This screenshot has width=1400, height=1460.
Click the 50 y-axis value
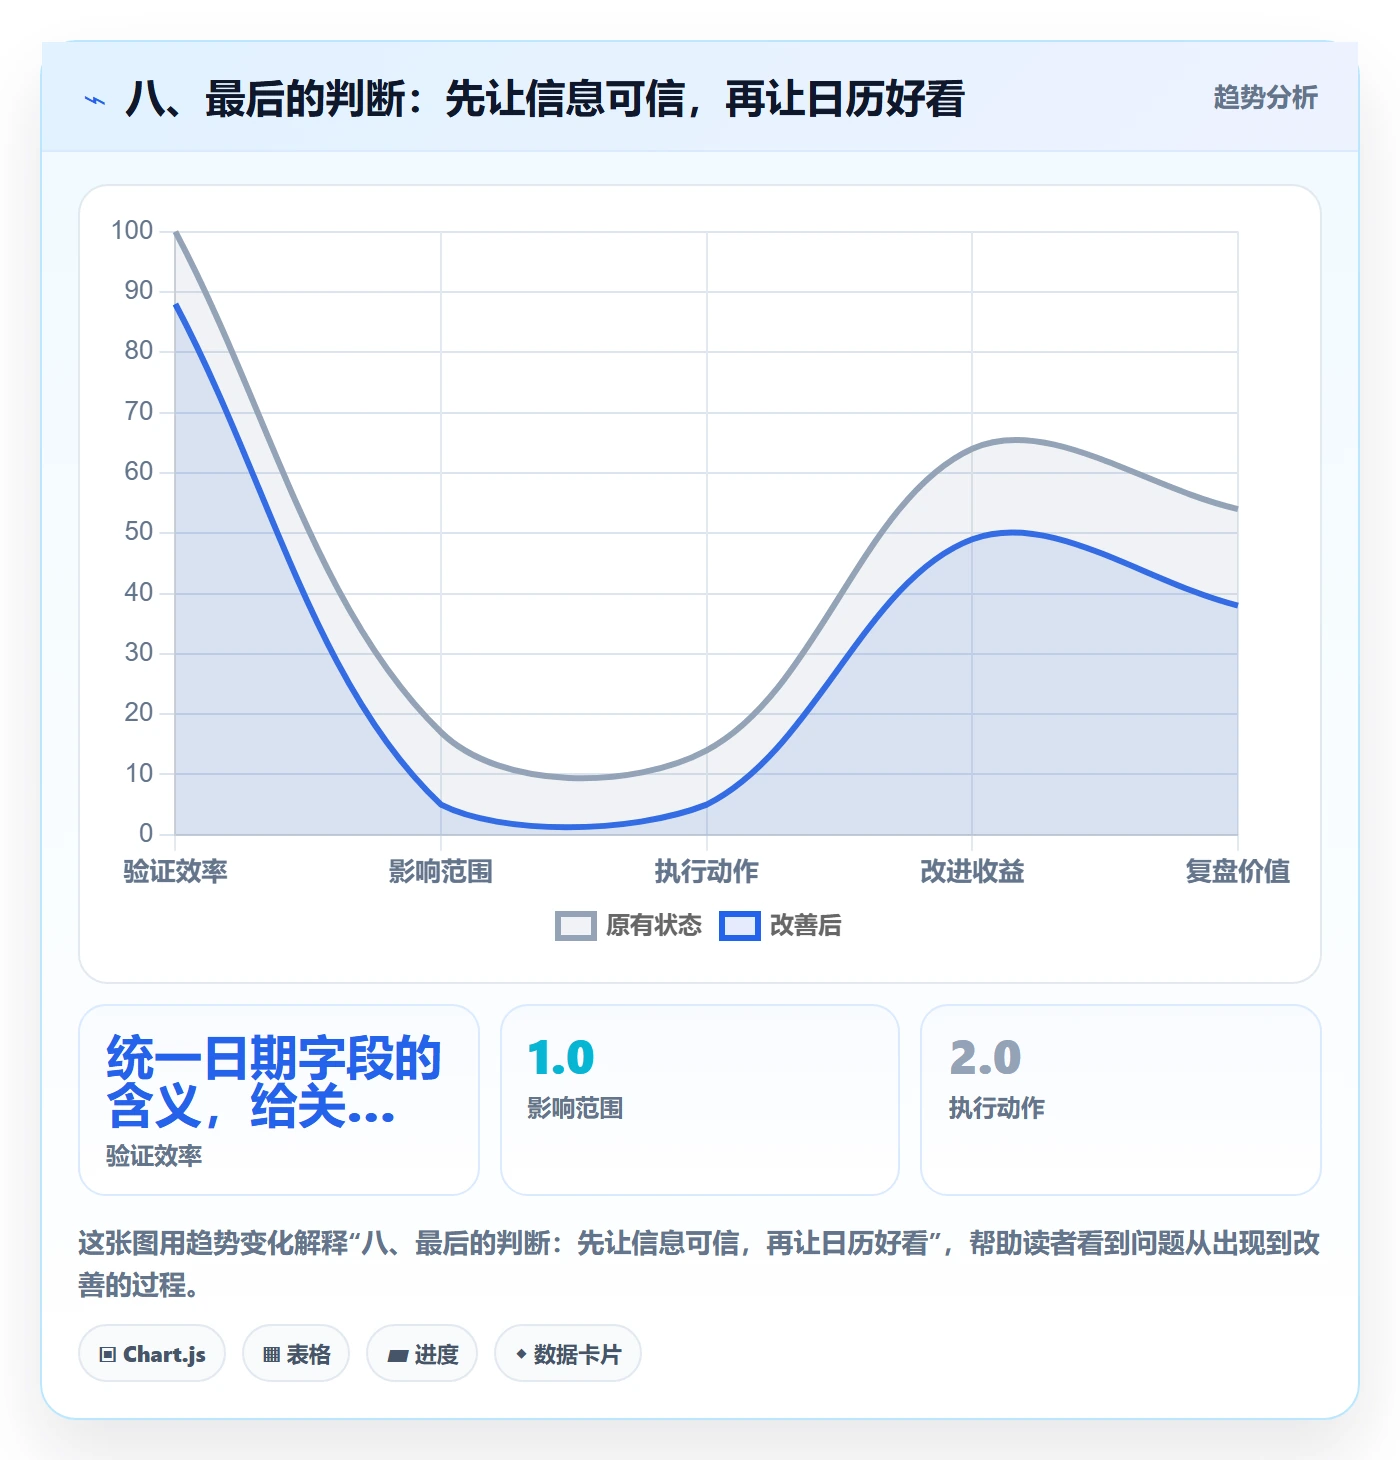(x=139, y=532)
